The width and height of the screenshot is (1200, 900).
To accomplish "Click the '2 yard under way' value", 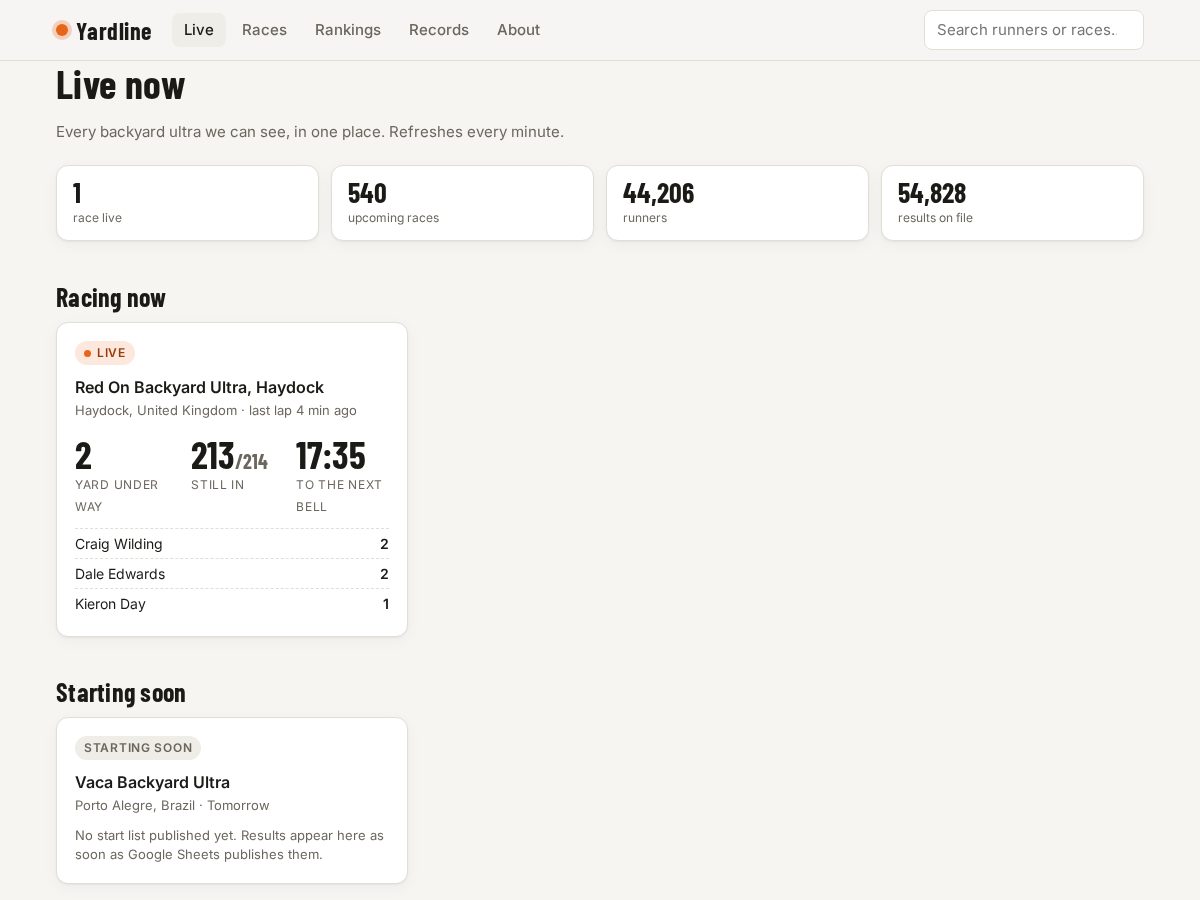I will point(83,456).
